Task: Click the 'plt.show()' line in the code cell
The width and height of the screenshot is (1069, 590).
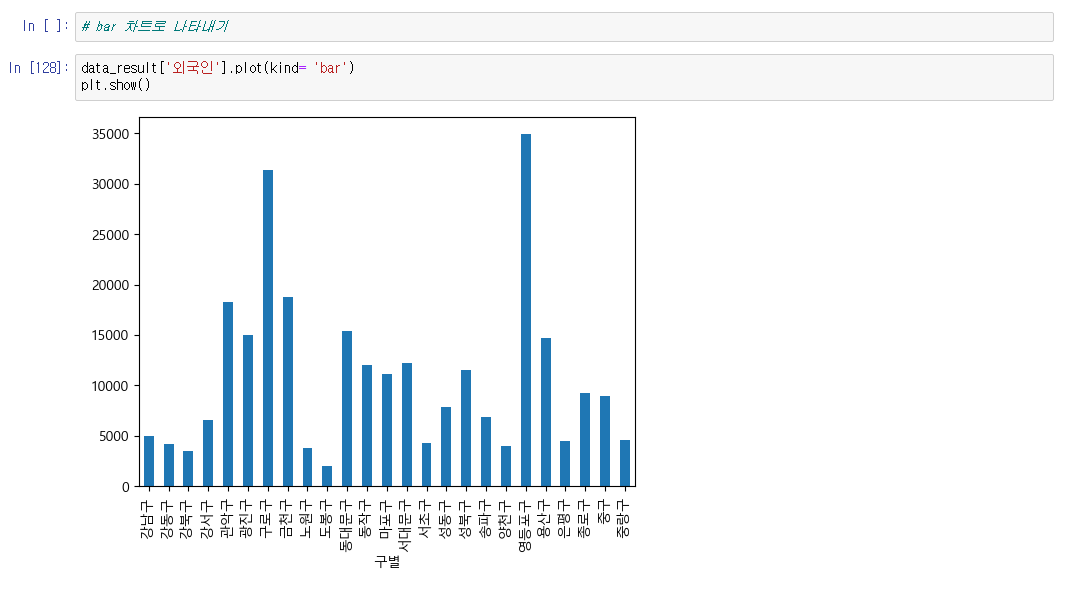Action: click(115, 85)
